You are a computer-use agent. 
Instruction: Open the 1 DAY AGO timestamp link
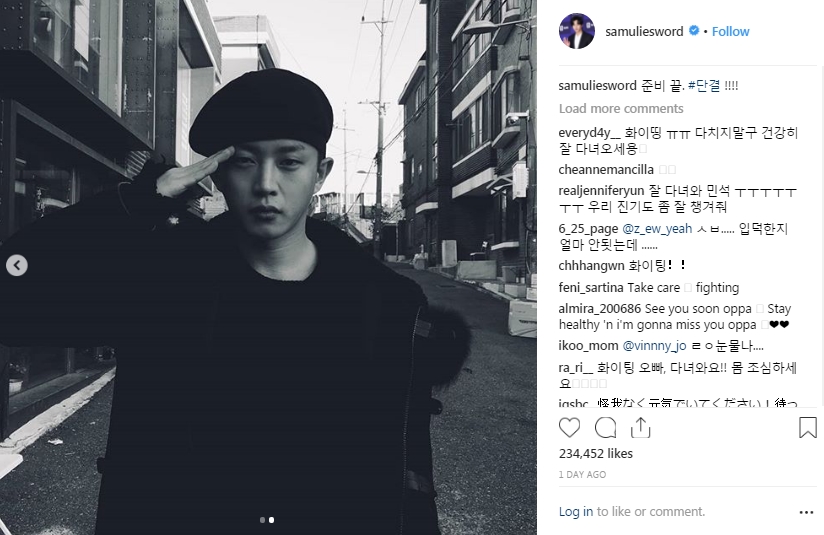point(582,475)
